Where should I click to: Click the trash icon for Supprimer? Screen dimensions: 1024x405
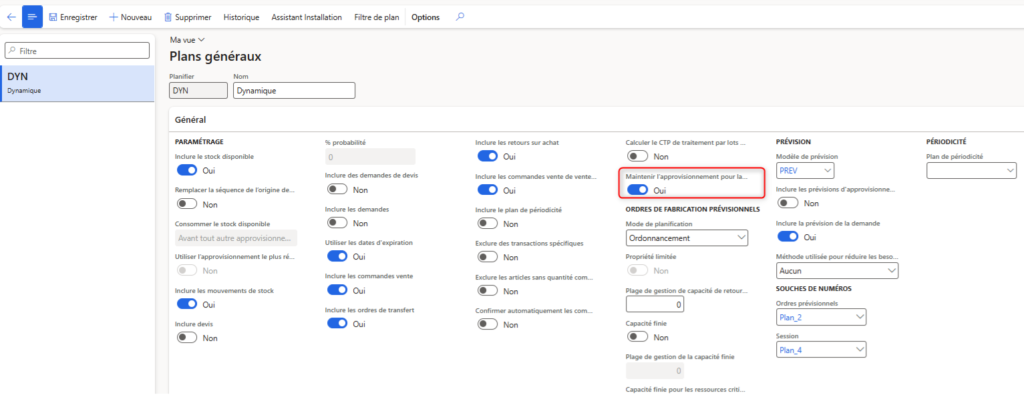(x=168, y=17)
